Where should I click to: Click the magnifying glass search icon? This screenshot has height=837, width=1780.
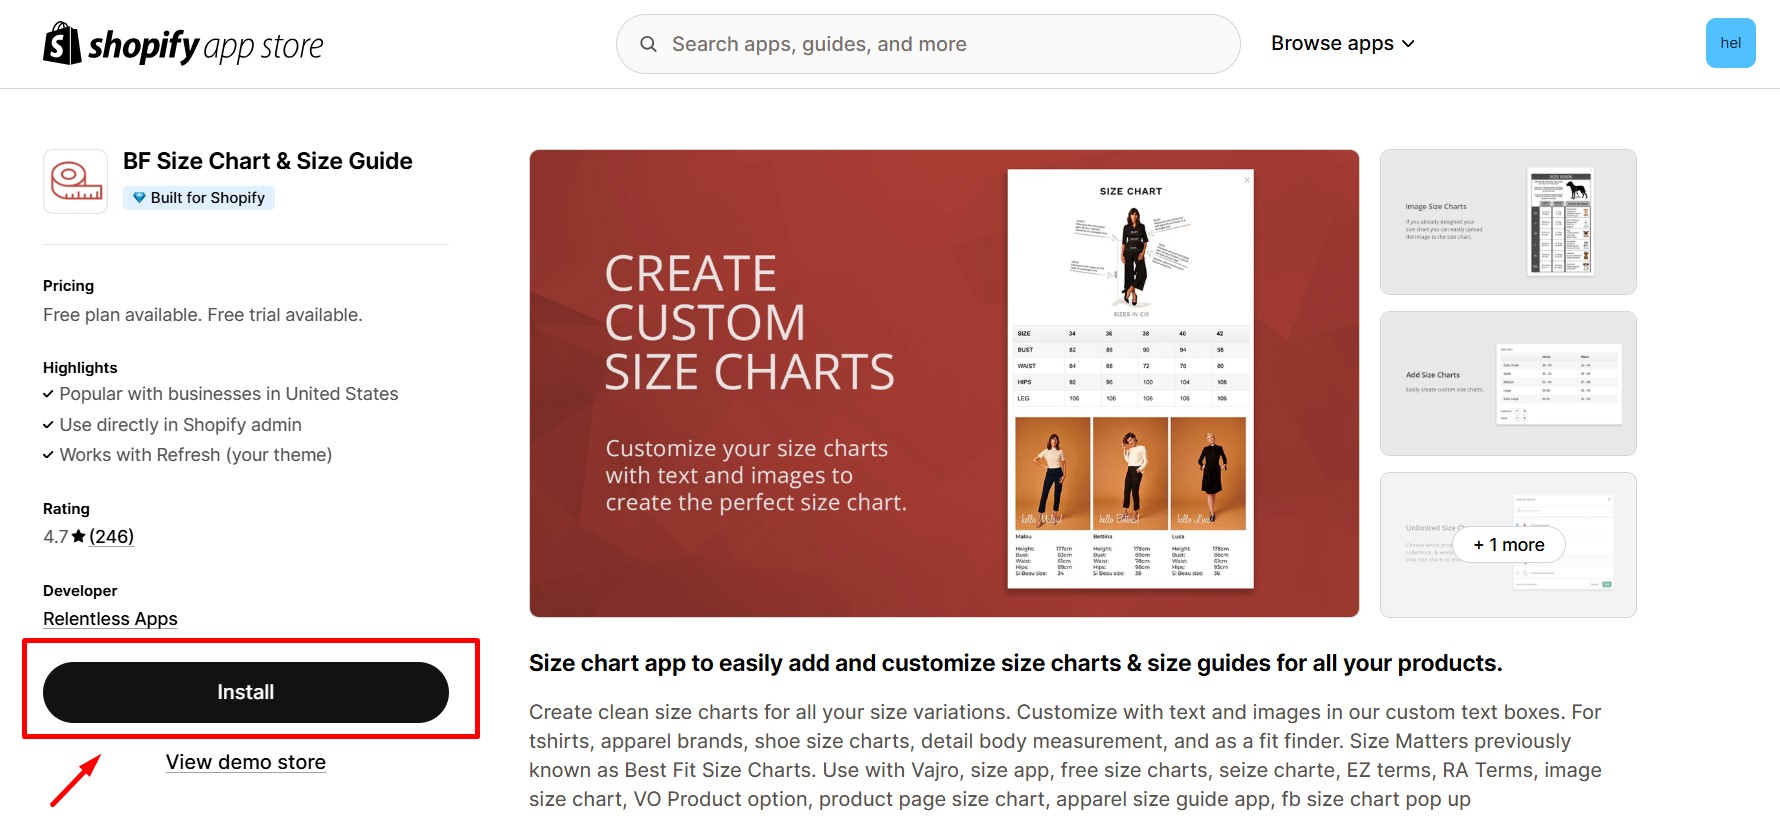648,44
